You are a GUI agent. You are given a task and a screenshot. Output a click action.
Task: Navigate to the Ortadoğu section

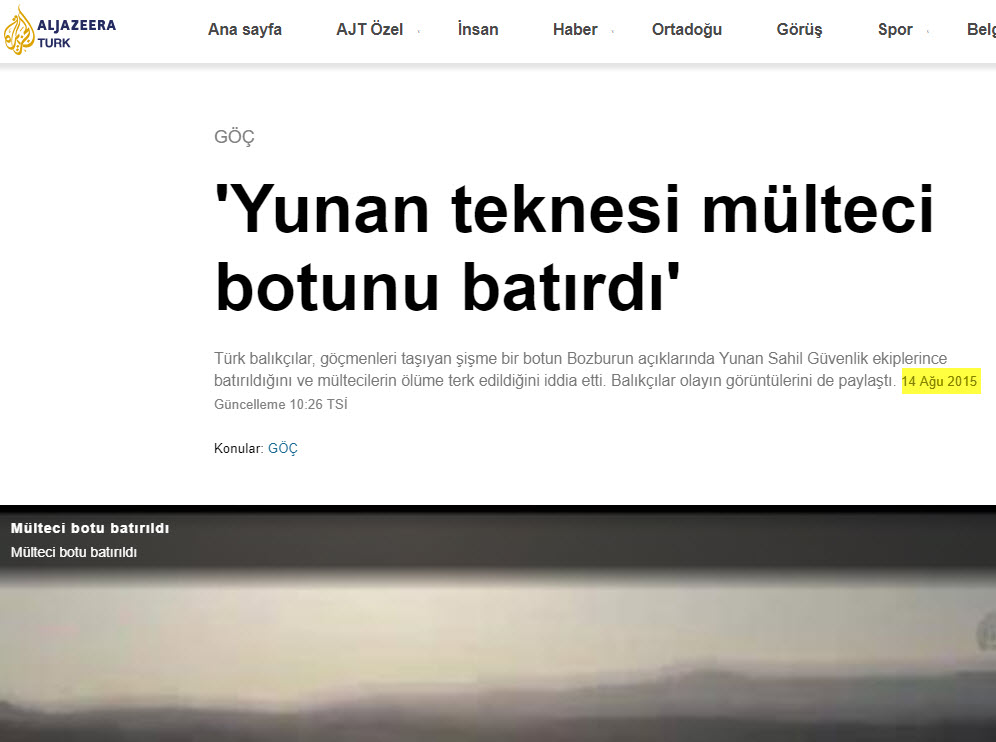pos(687,30)
